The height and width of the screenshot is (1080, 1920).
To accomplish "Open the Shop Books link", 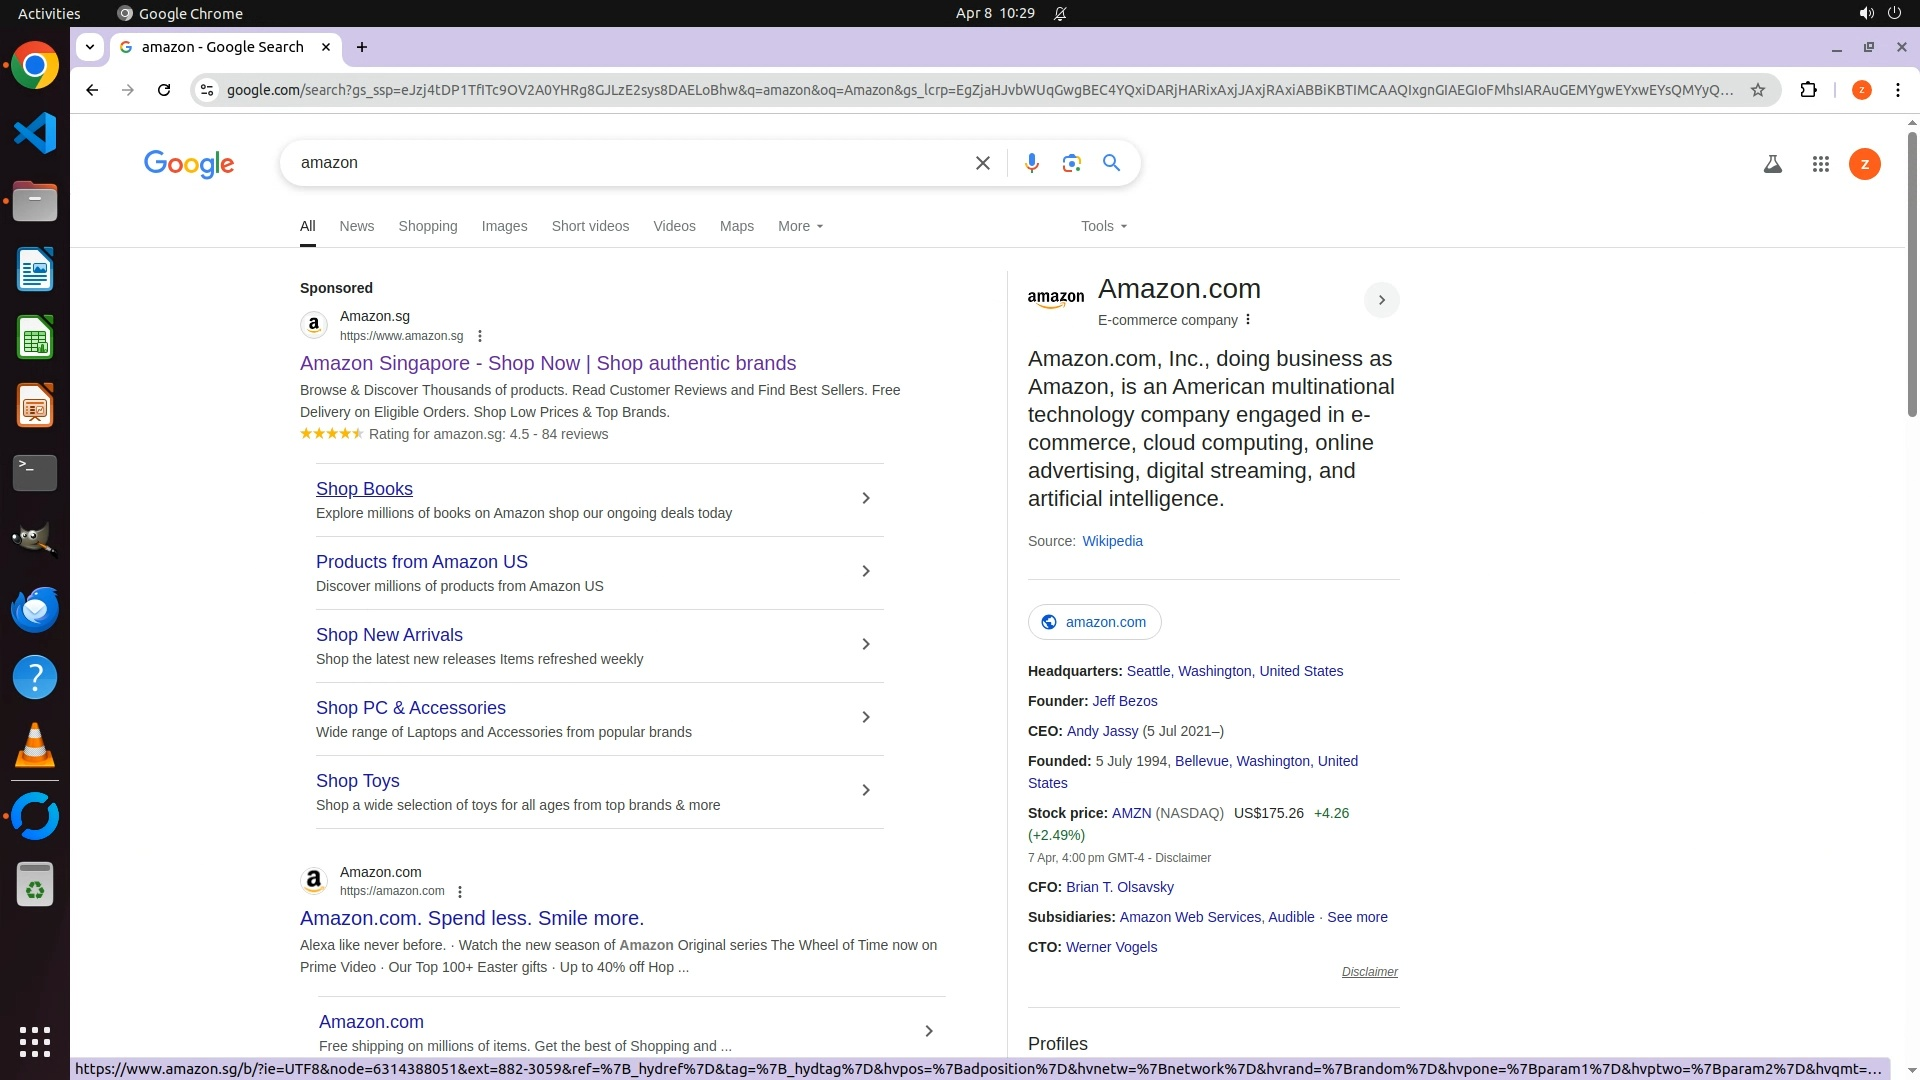I will point(364,489).
